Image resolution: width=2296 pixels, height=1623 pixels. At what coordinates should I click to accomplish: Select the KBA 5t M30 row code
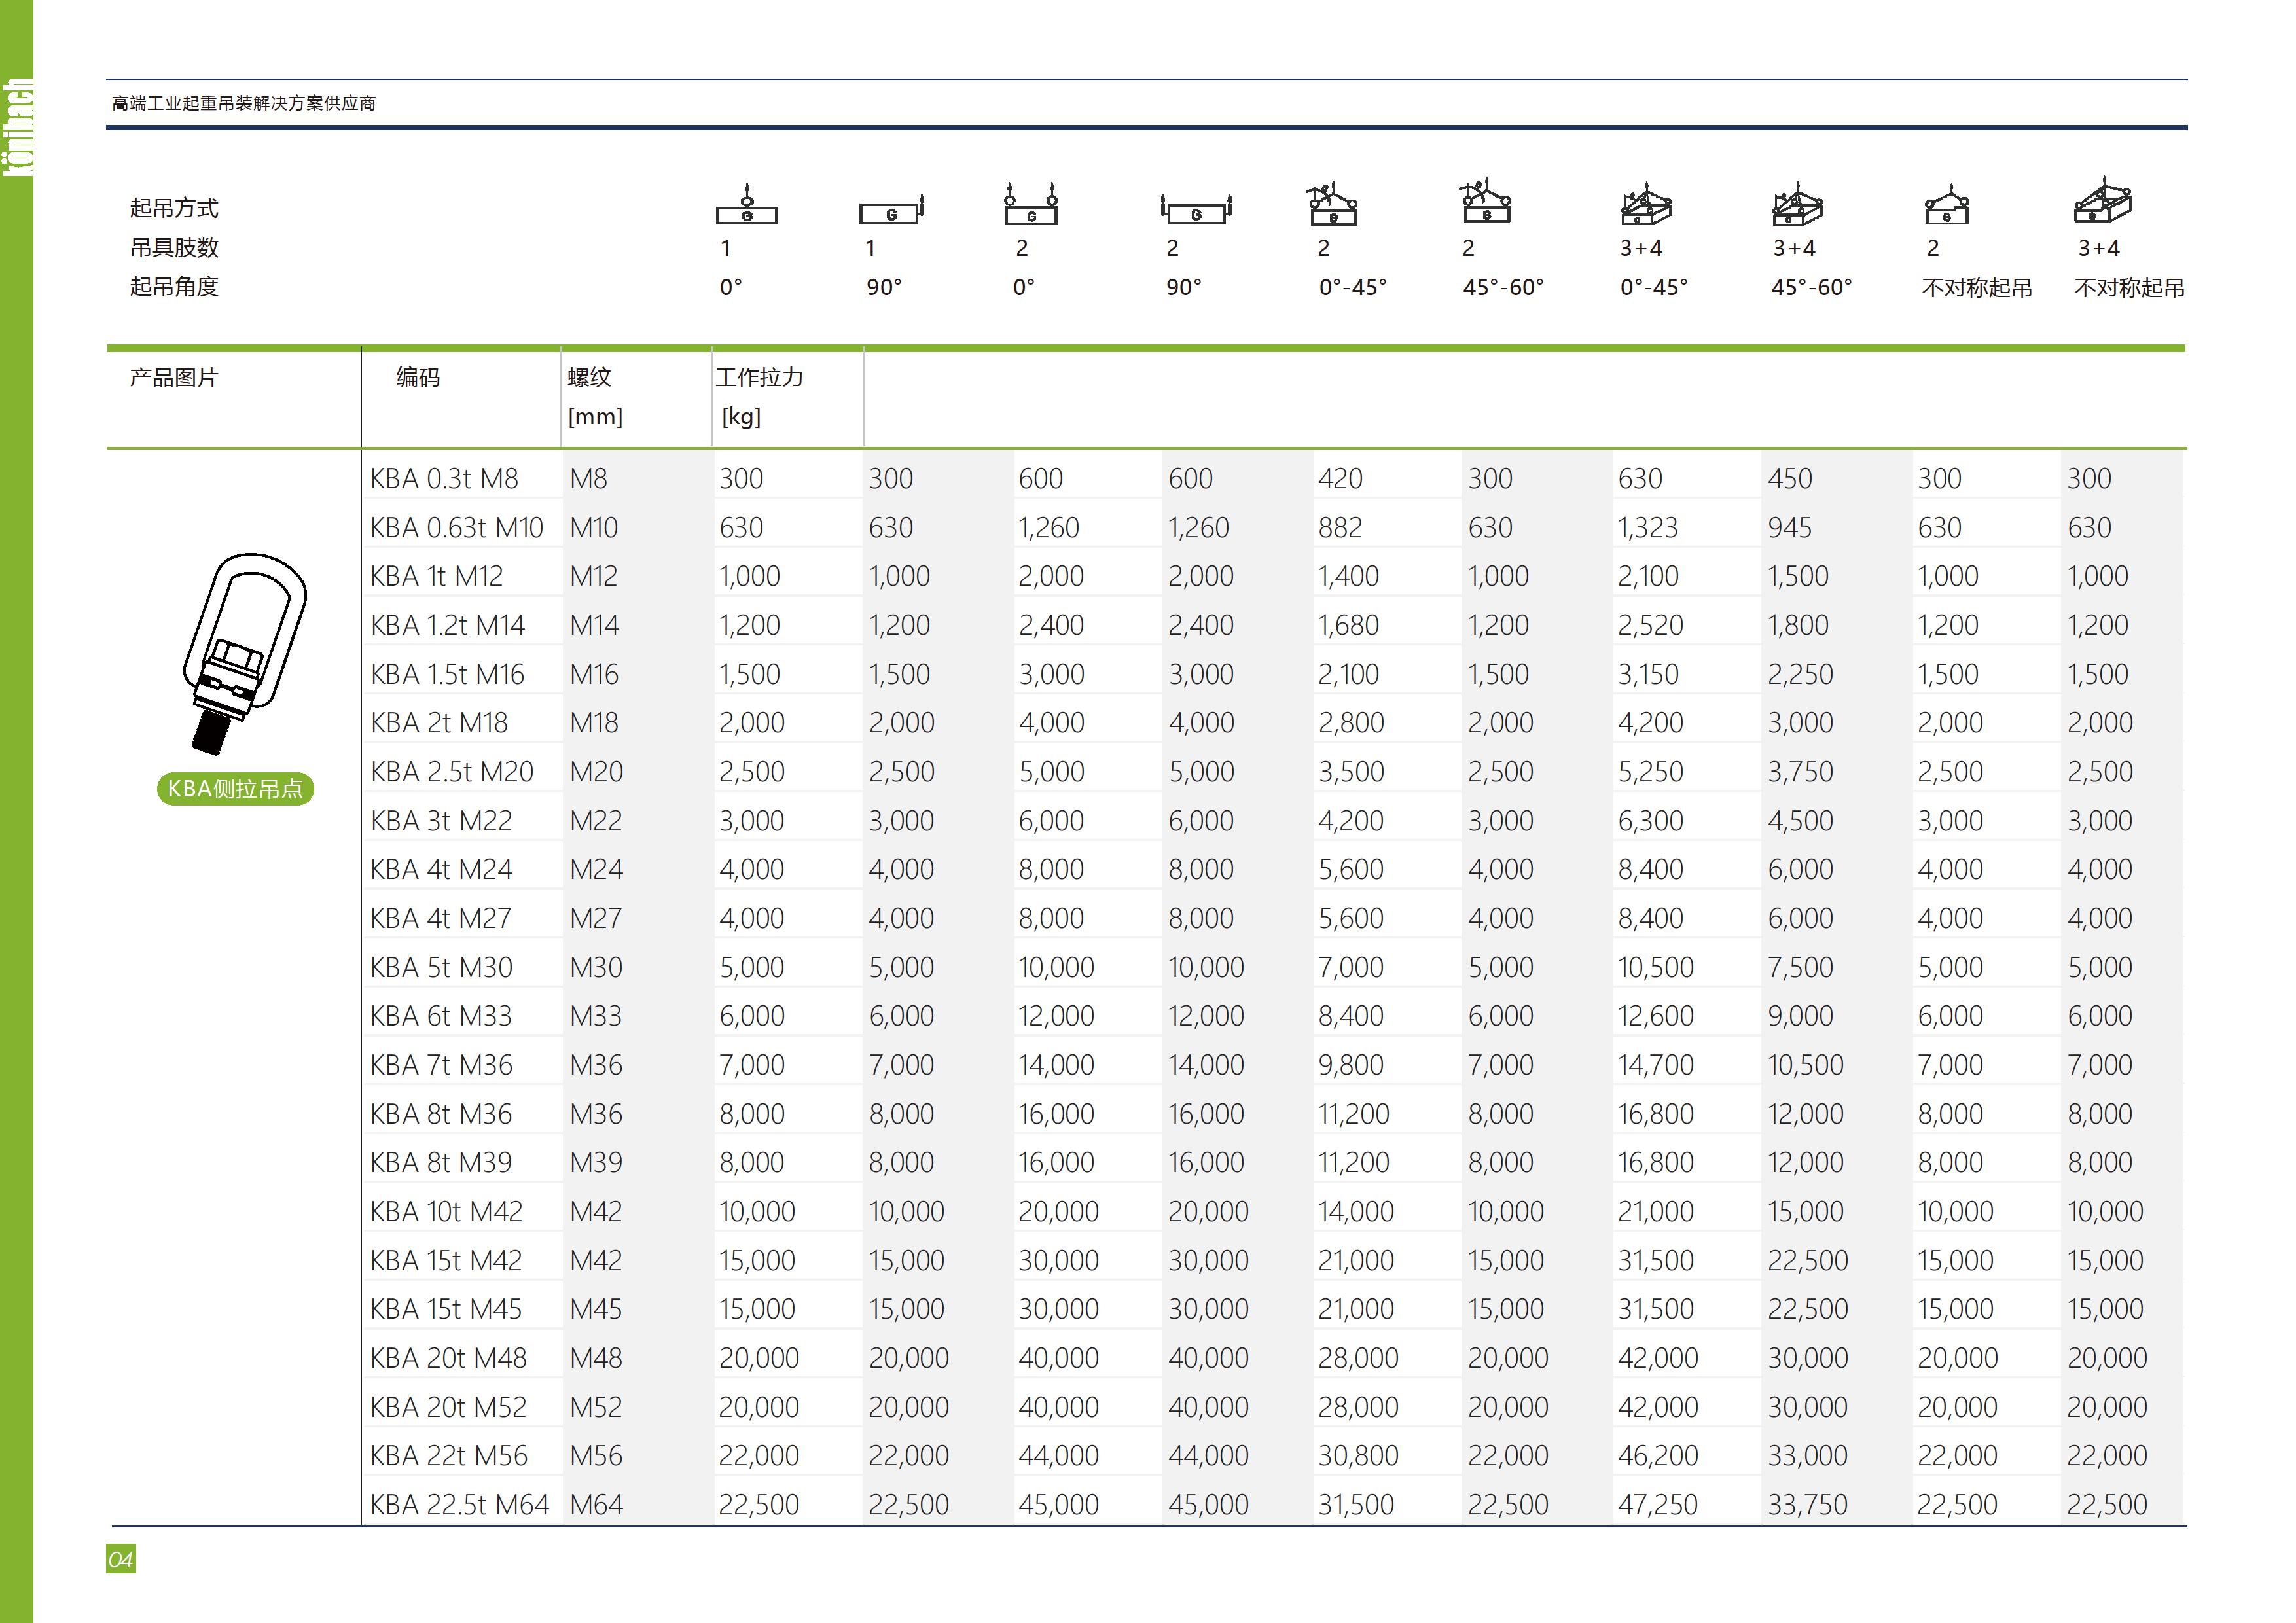pyautogui.click(x=441, y=968)
